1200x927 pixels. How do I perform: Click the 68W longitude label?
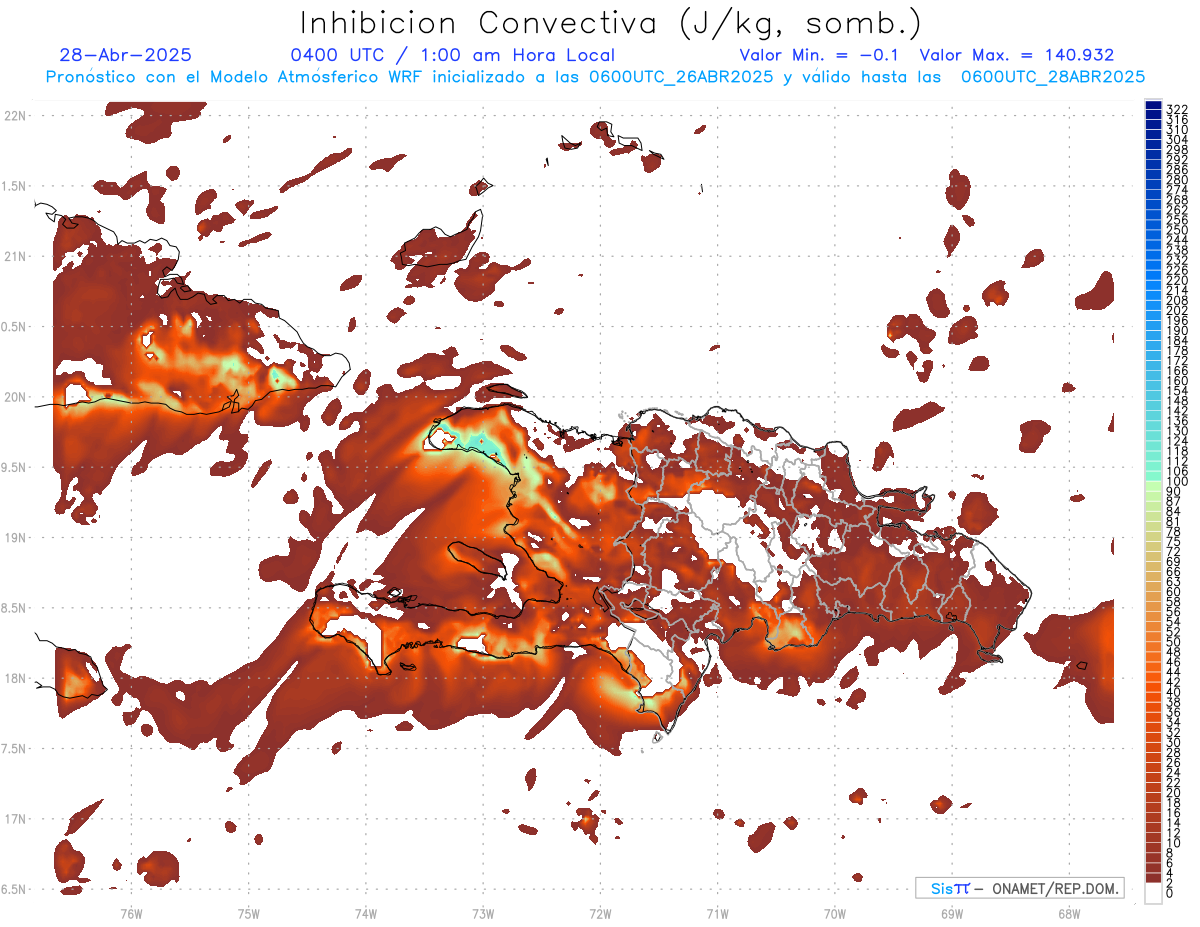tap(1069, 913)
